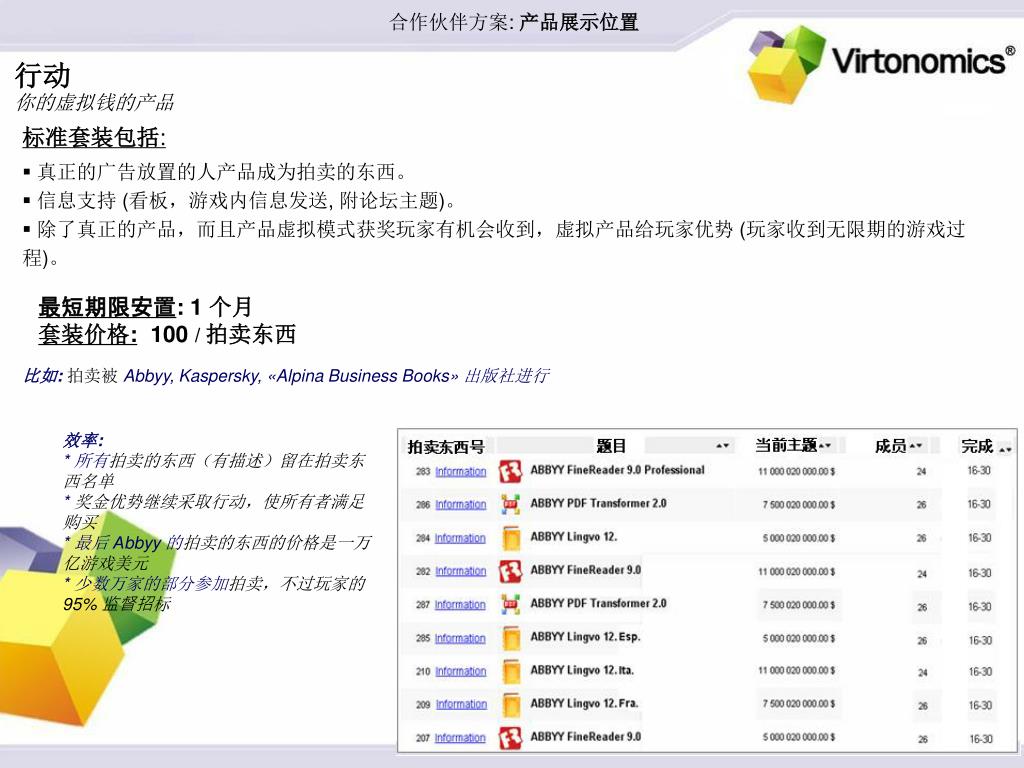
Task: Click the Virtonomics wordmark
Action: (x=923, y=61)
